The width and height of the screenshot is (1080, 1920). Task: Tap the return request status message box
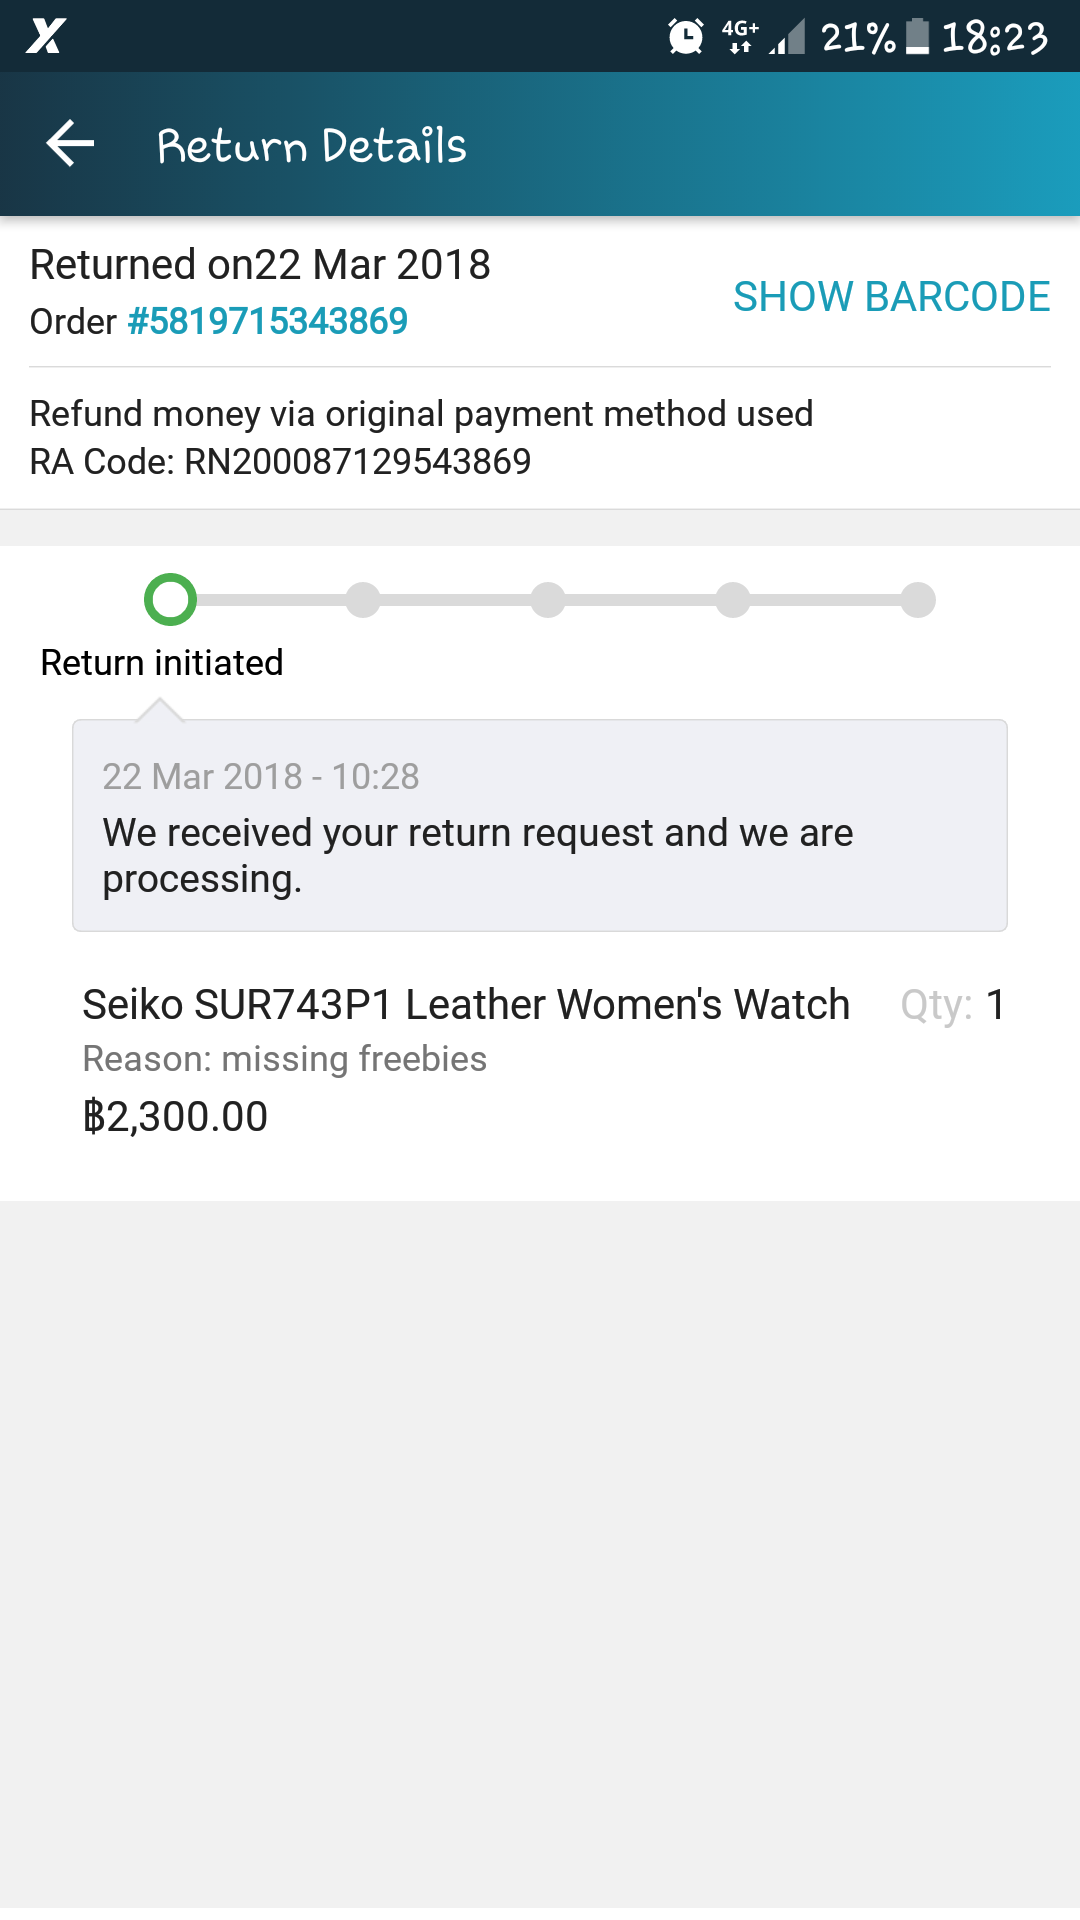click(x=540, y=826)
